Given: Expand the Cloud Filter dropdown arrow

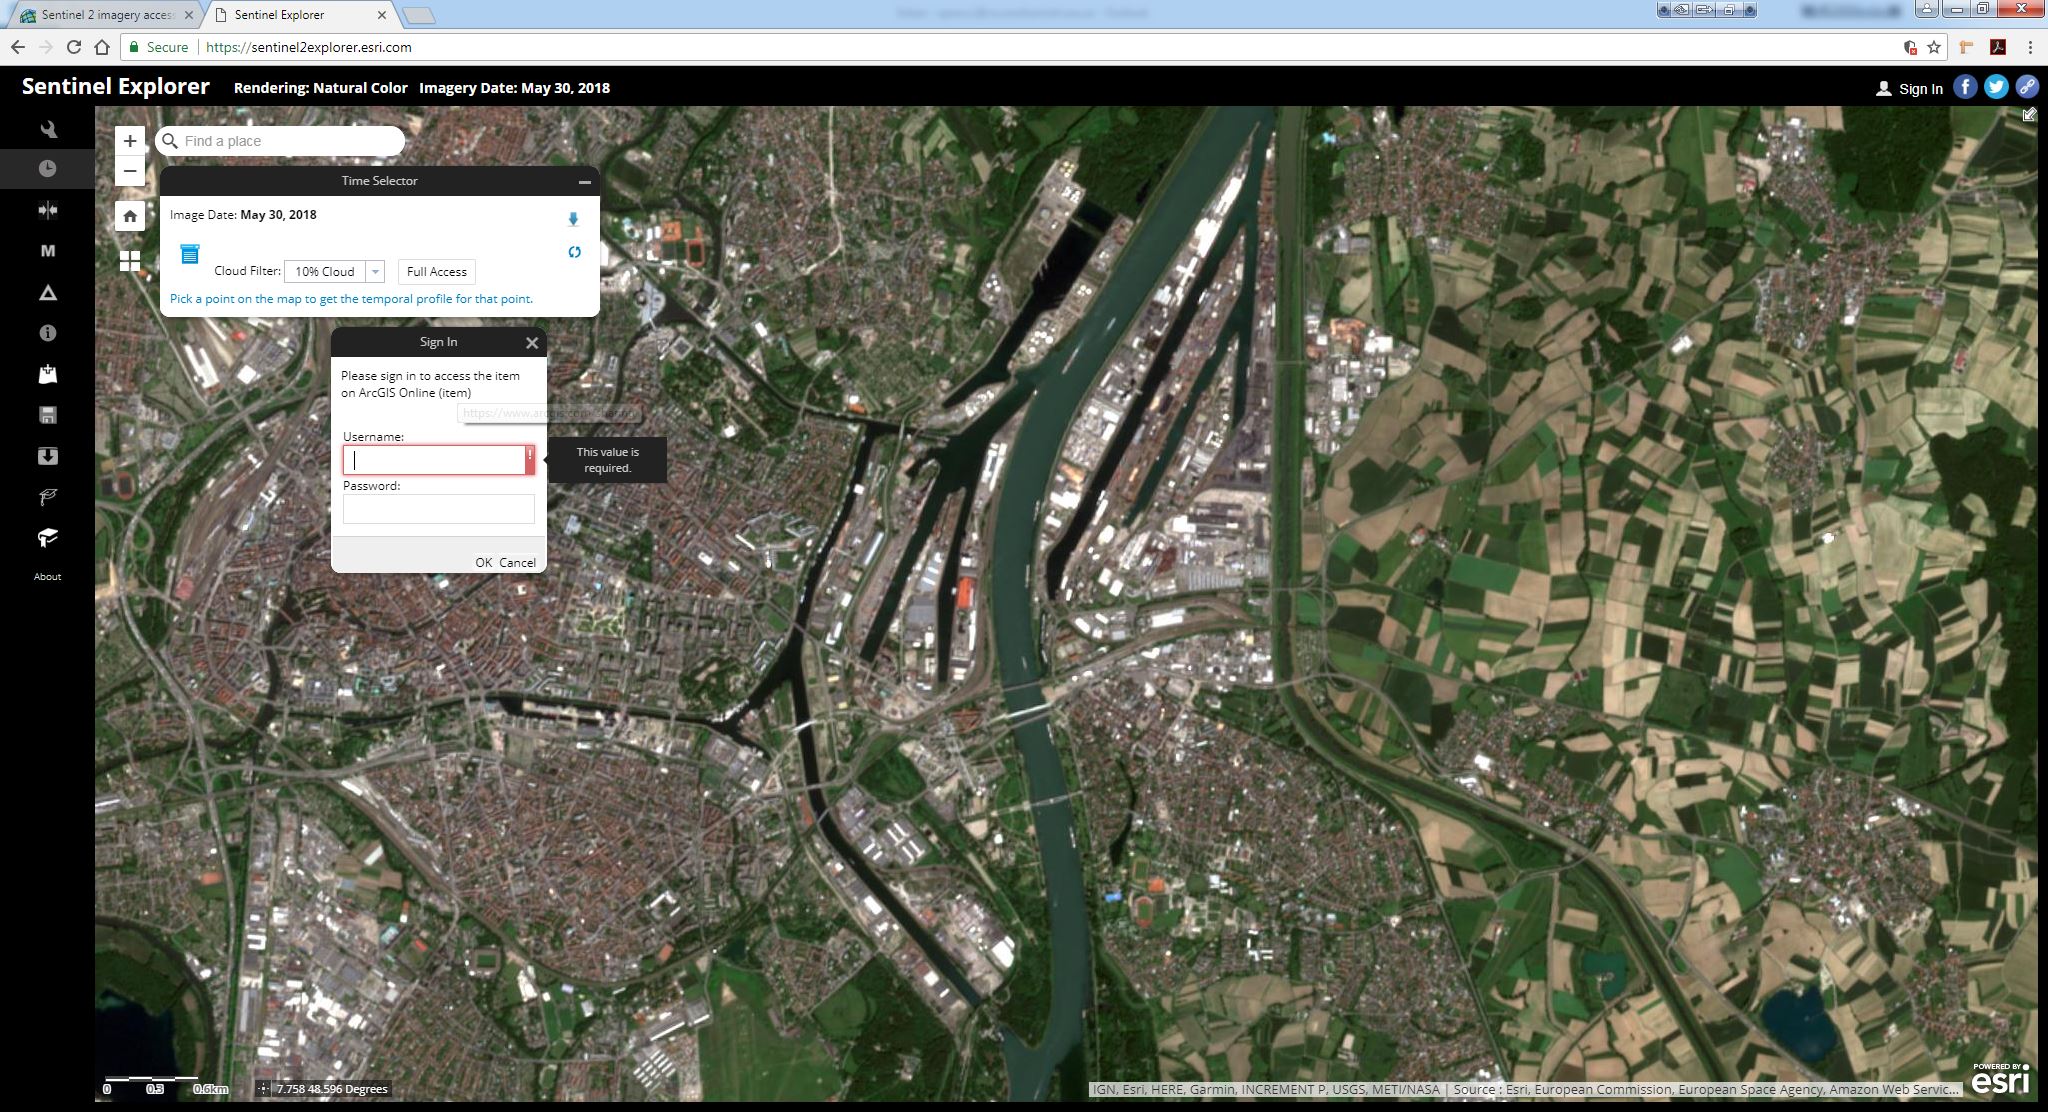Looking at the screenshot, I should (375, 272).
